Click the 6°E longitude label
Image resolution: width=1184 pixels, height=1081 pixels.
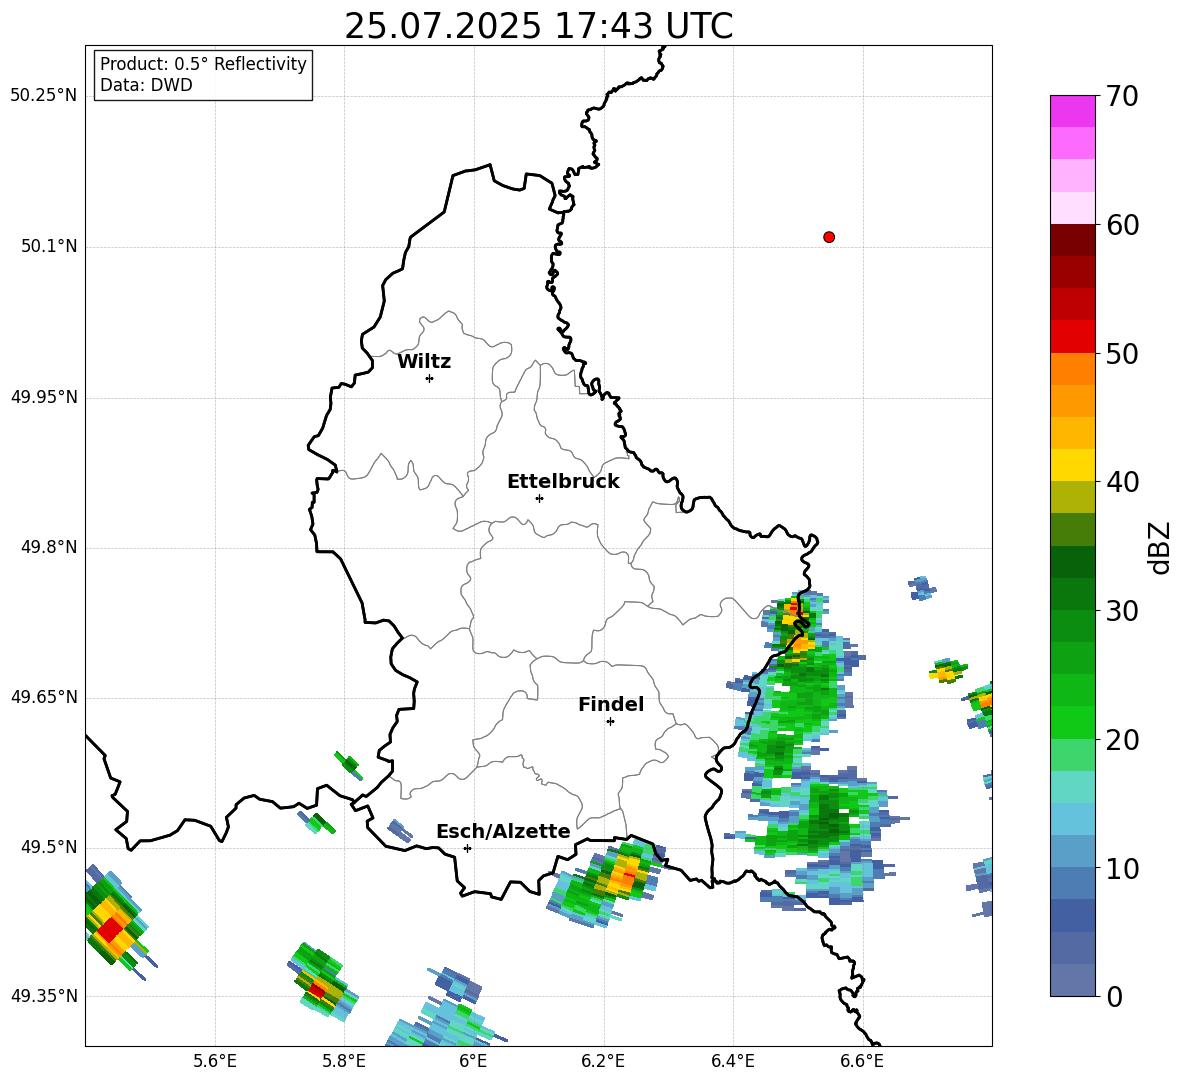click(473, 1061)
